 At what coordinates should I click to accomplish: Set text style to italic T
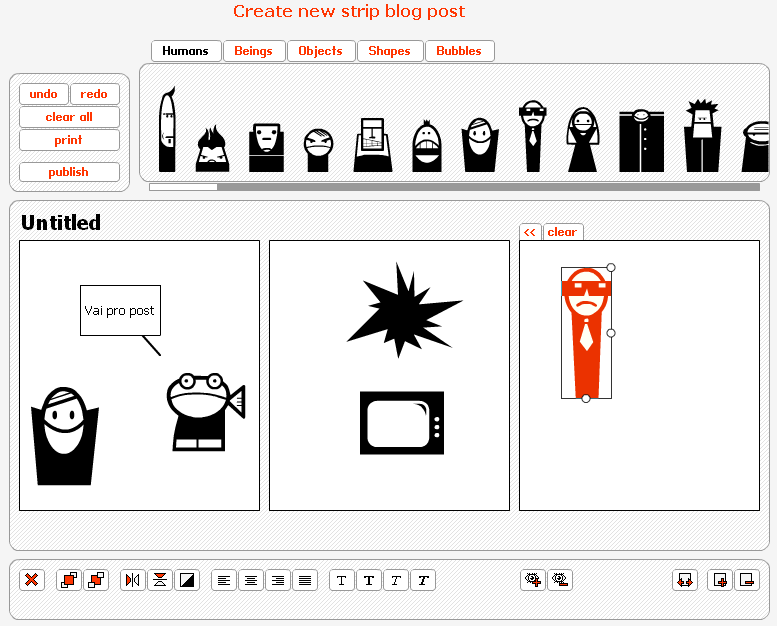pyautogui.click(x=396, y=580)
